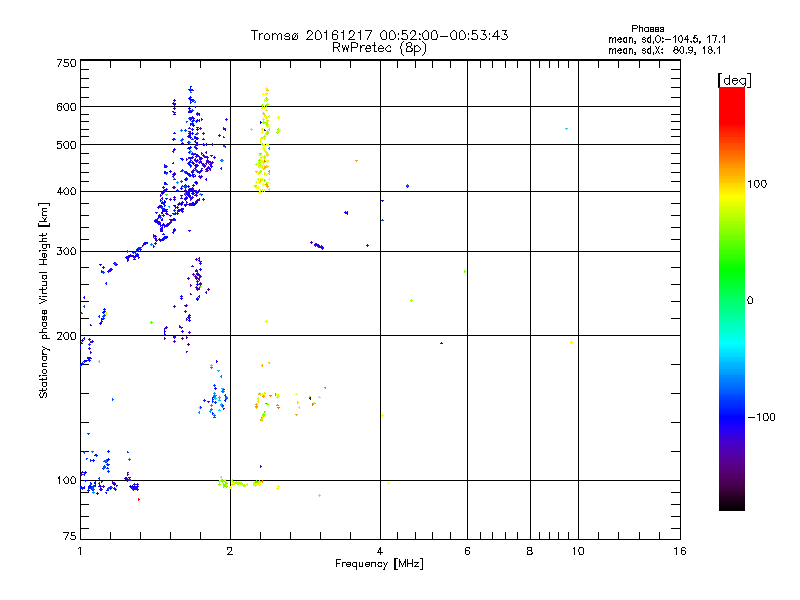Click the colorbar tick label '100'
The width and height of the screenshot is (800, 600).
click(757, 184)
